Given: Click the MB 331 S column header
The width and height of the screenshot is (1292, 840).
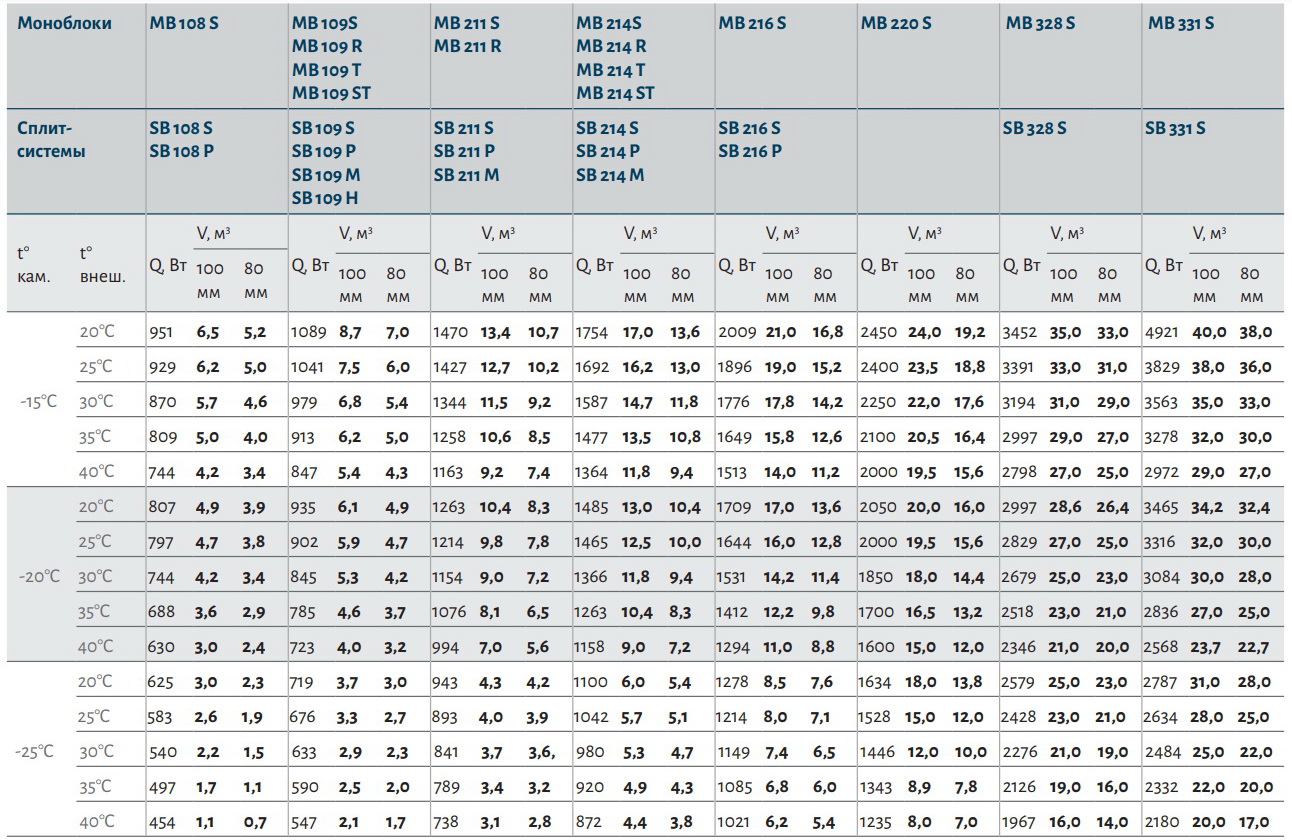Looking at the screenshot, I should [x=1181, y=23].
